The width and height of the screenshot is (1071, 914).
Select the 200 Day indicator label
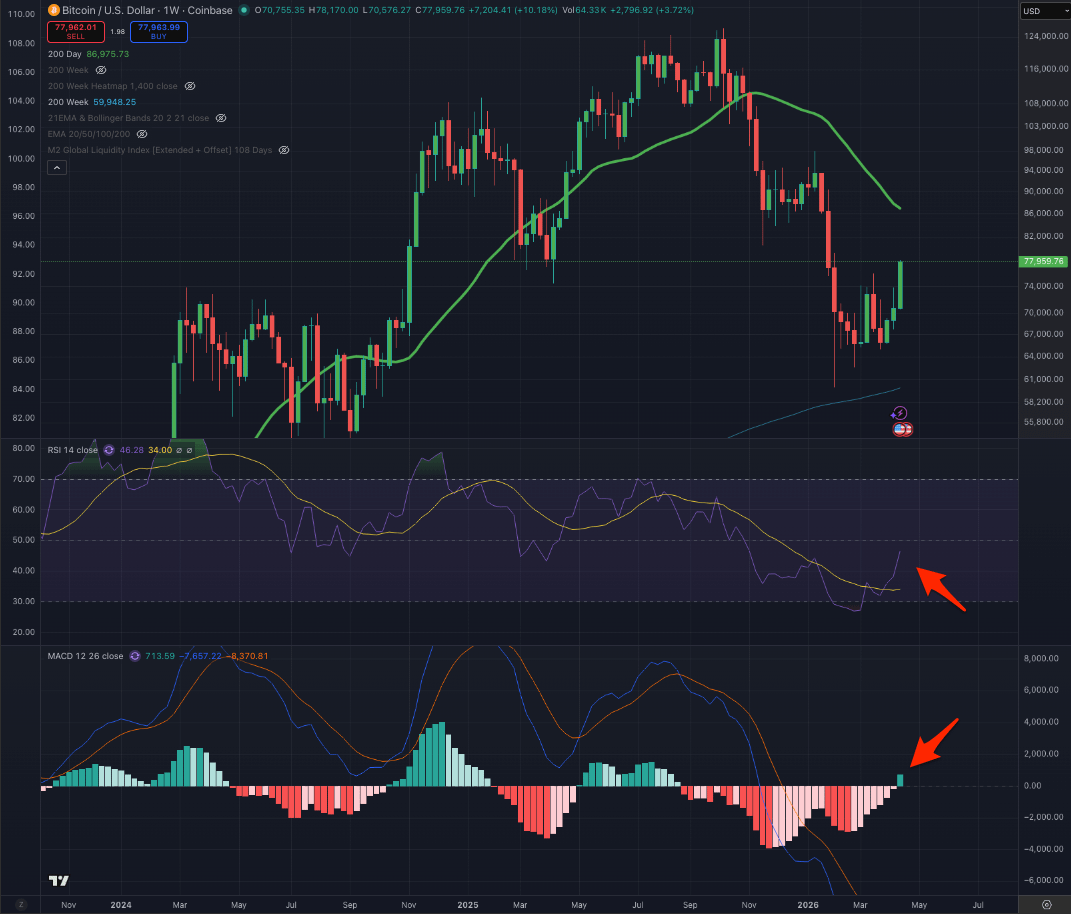tap(65, 54)
